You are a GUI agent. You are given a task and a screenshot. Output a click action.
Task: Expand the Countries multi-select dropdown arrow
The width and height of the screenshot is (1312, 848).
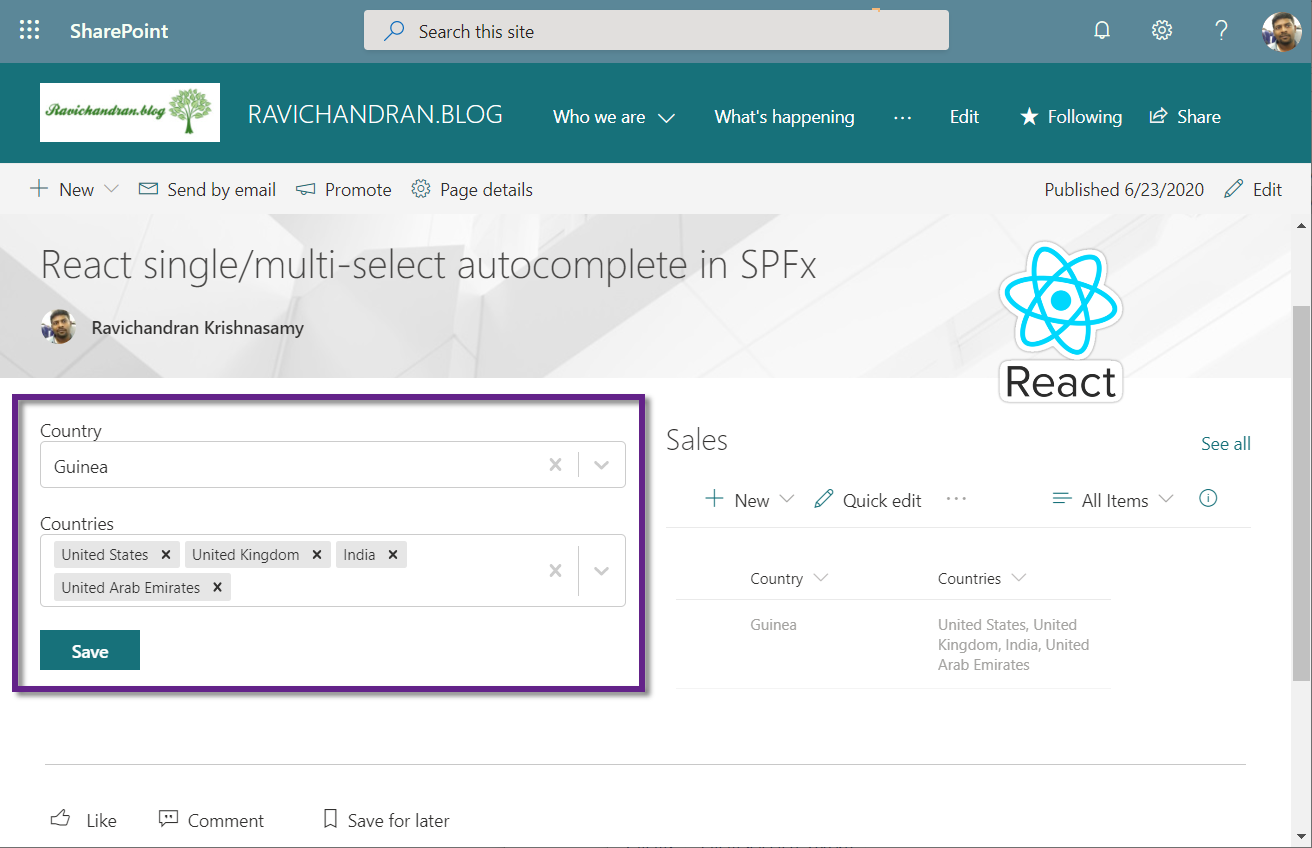[x=601, y=571]
